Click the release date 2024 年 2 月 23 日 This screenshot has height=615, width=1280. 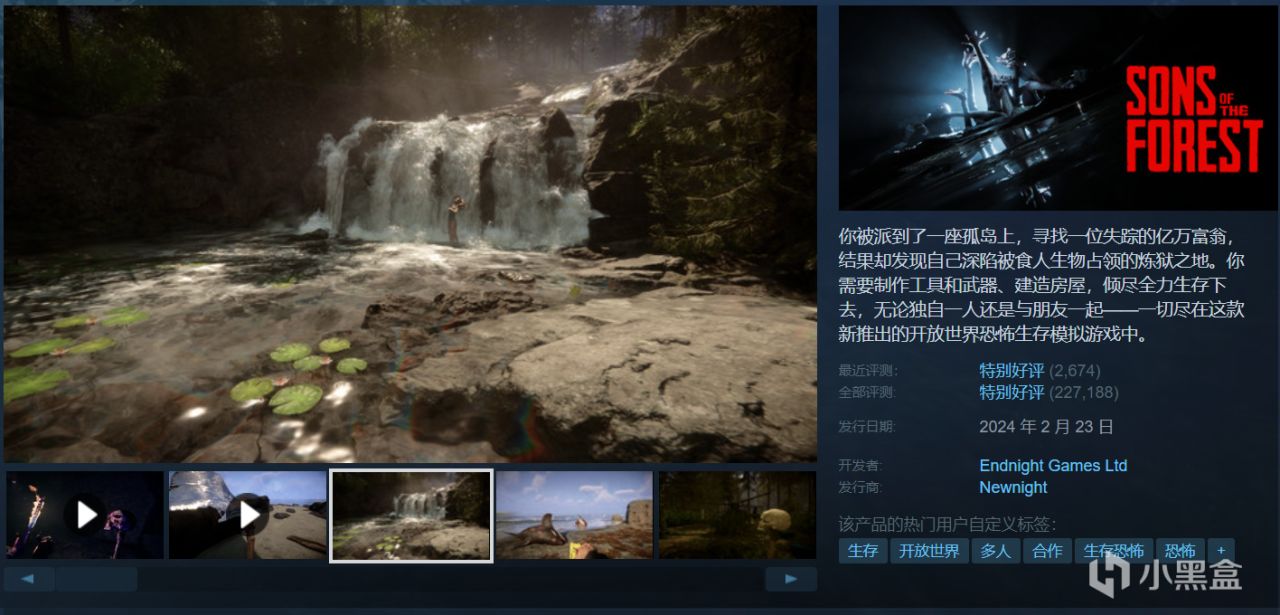(x=1046, y=426)
